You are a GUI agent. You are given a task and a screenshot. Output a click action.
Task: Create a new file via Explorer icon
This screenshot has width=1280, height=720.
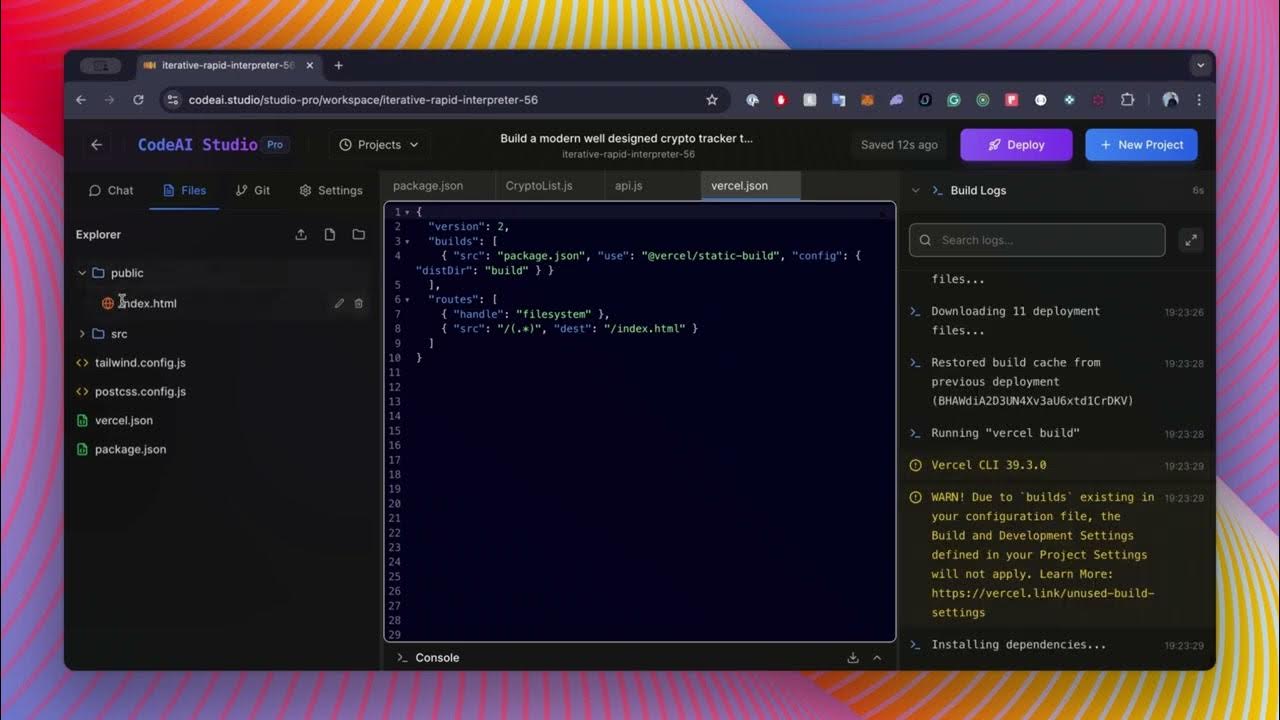coord(330,234)
